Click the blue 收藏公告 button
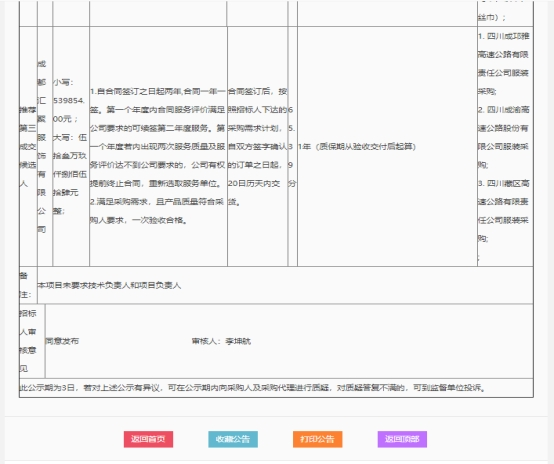Screen dimensions: 554x464 point(233,439)
